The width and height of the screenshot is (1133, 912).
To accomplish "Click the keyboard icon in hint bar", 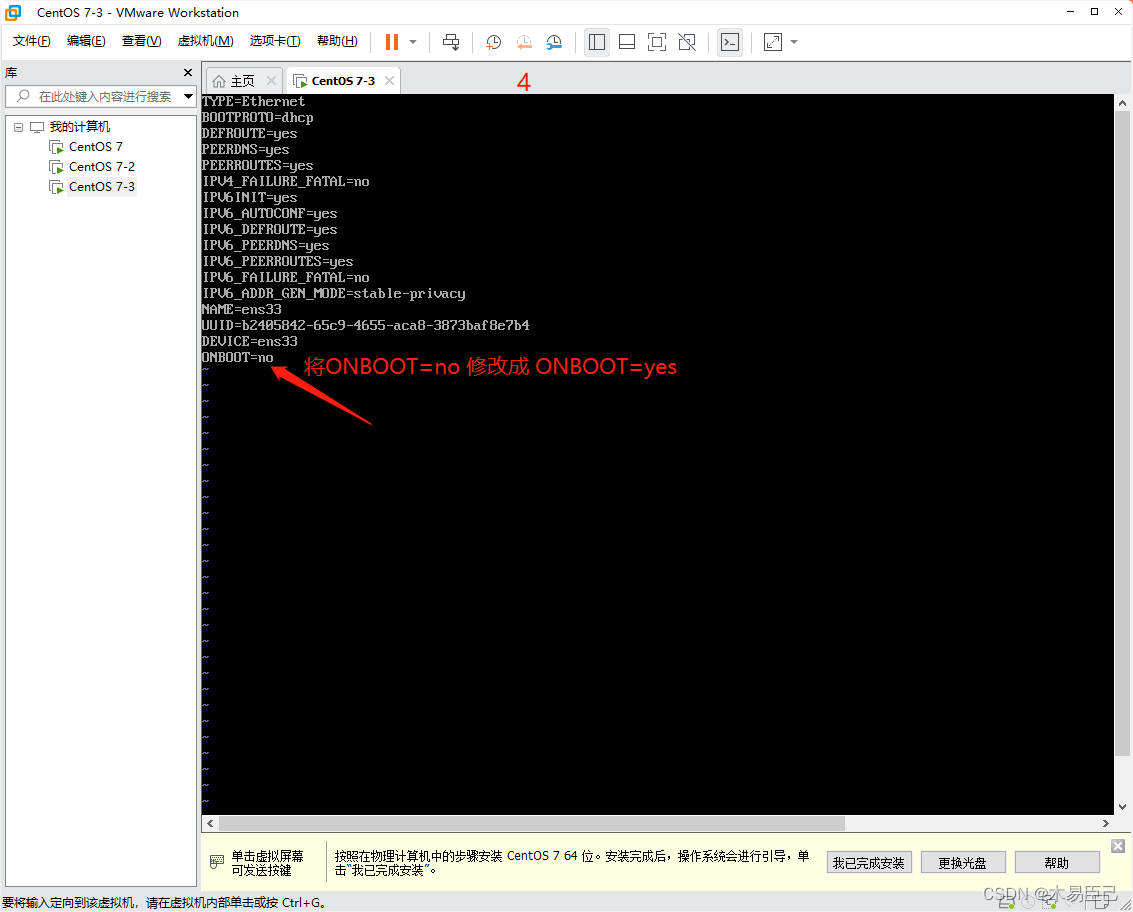I will [217, 861].
